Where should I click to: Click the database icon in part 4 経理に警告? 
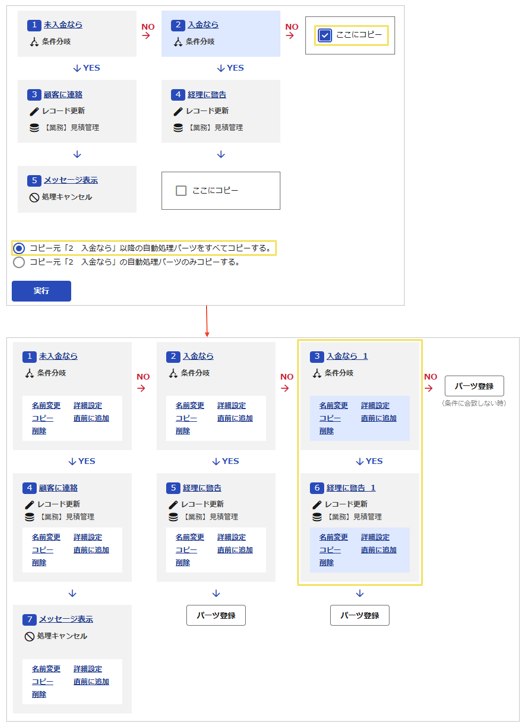pos(178,128)
